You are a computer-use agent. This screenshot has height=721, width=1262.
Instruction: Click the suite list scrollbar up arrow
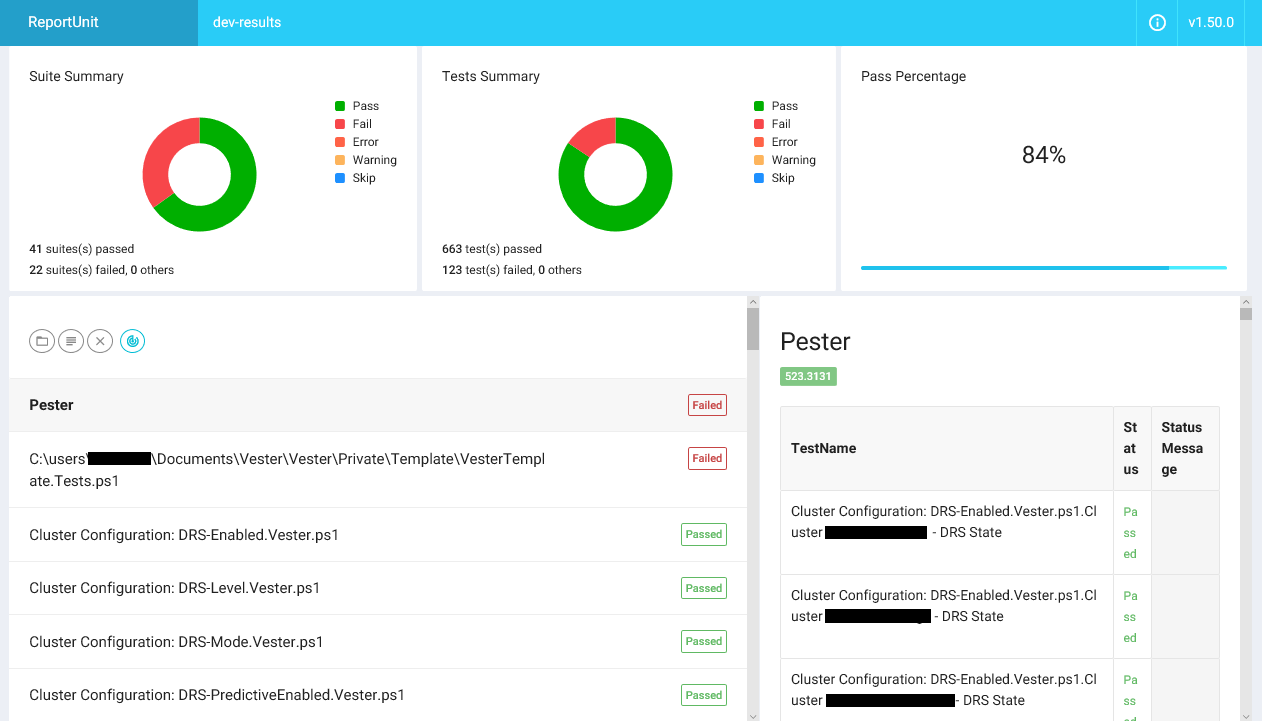tap(753, 302)
